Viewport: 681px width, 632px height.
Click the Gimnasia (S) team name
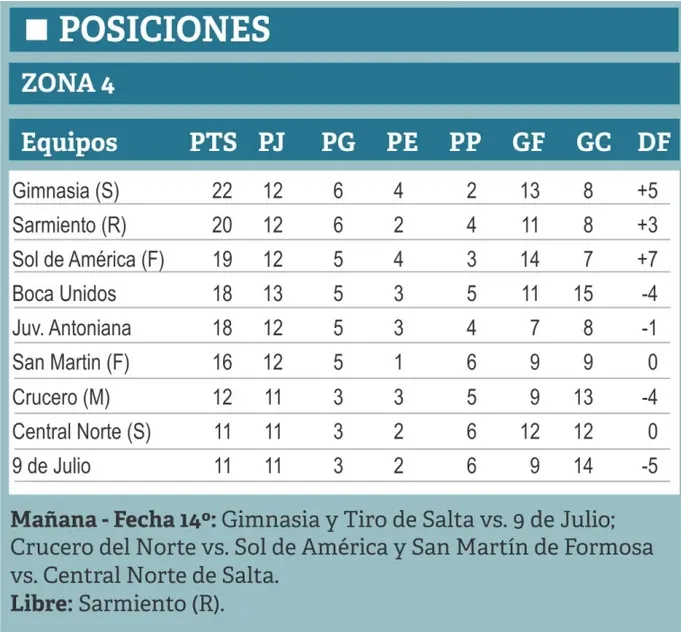[66, 191]
